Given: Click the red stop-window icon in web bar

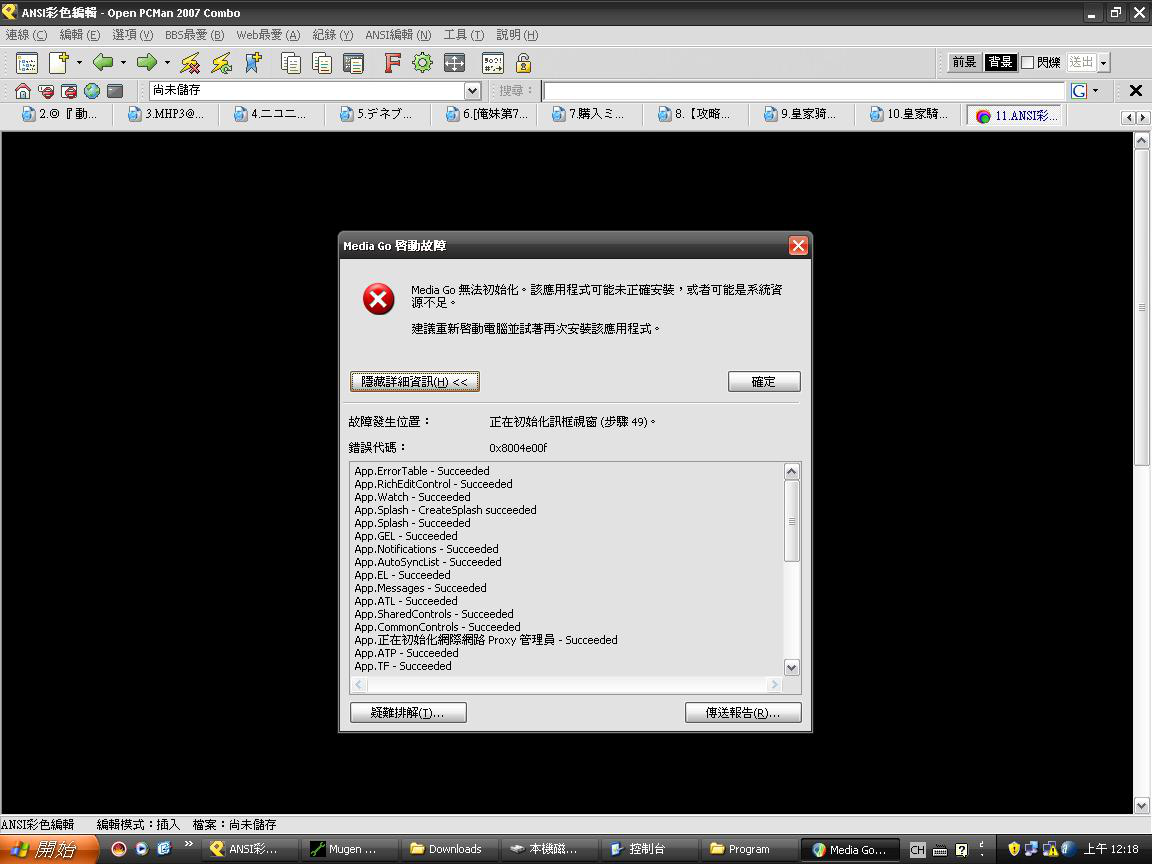Looking at the screenshot, I should click(69, 91).
